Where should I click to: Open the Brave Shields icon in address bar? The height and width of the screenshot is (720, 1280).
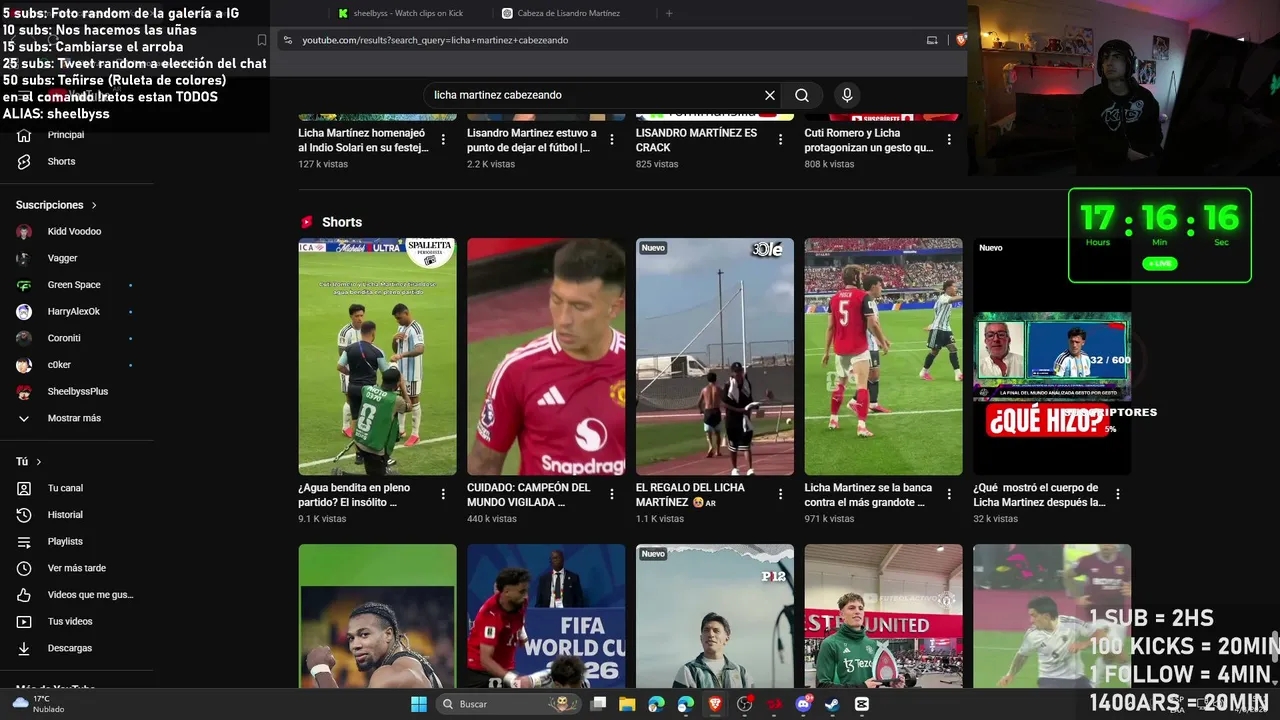click(961, 40)
